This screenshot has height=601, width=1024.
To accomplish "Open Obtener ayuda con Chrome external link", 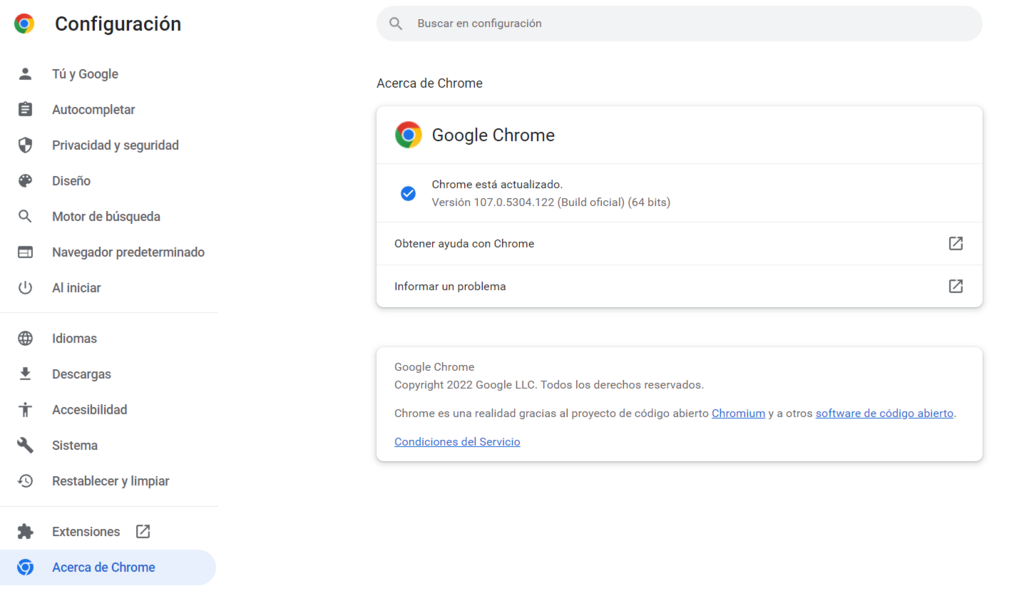I will [955, 243].
